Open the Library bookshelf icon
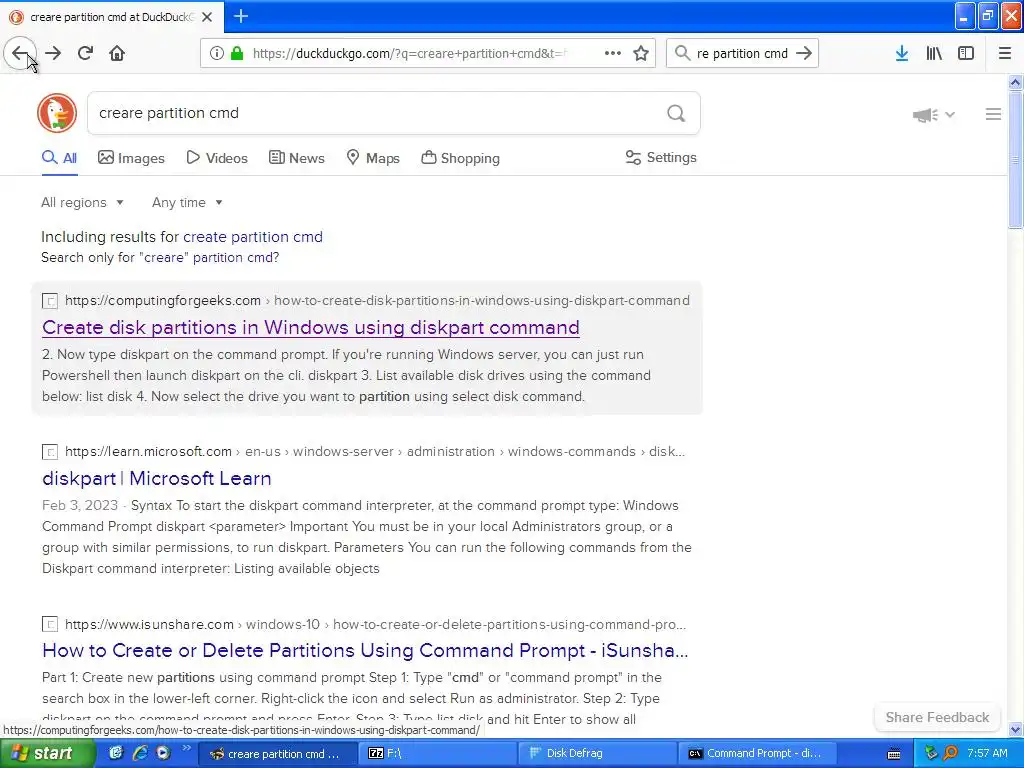Screen dimensions: 1024x768 coord(934,53)
